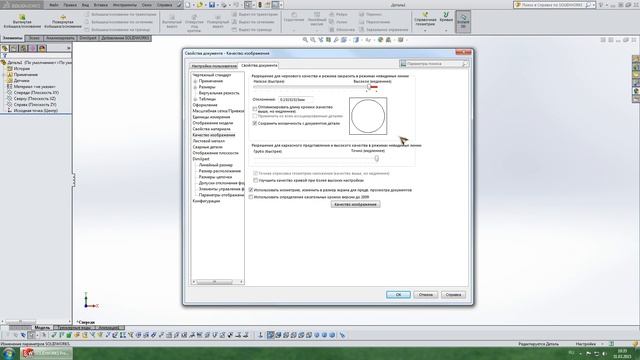
Task: Click the Повернутая бобышка/основание revolve icon
Action: pos(63,17)
